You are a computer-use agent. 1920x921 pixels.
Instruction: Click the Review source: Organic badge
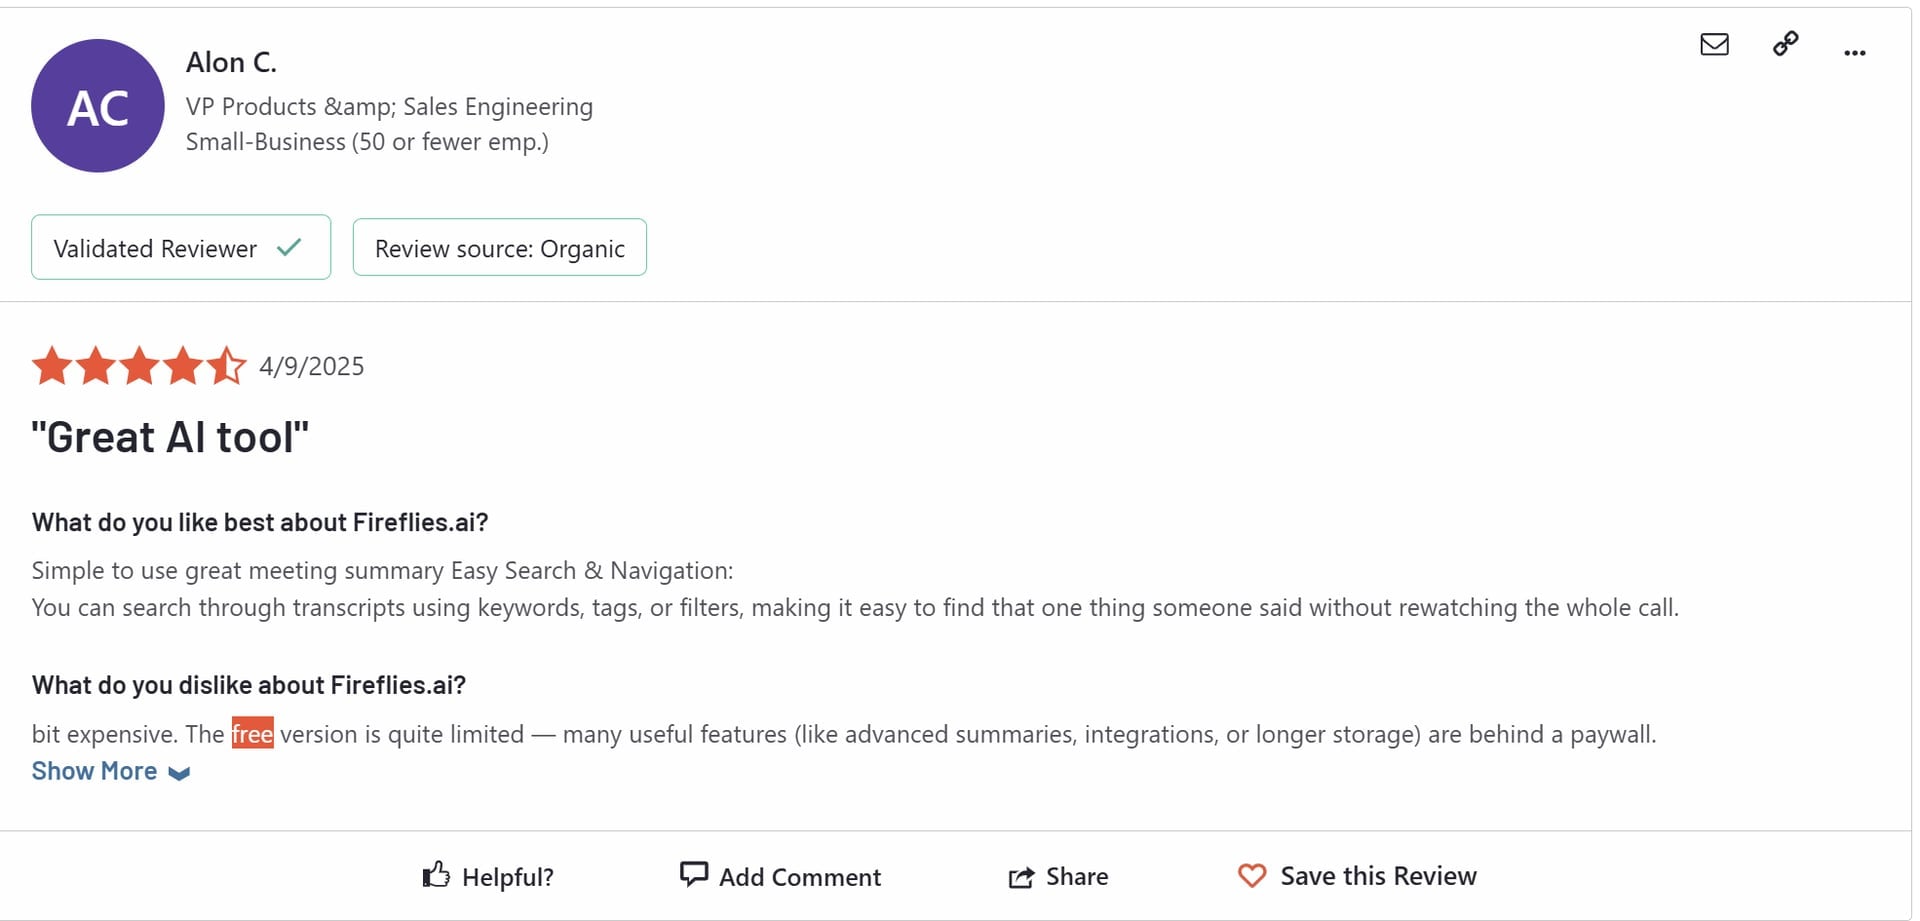click(500, 247)
